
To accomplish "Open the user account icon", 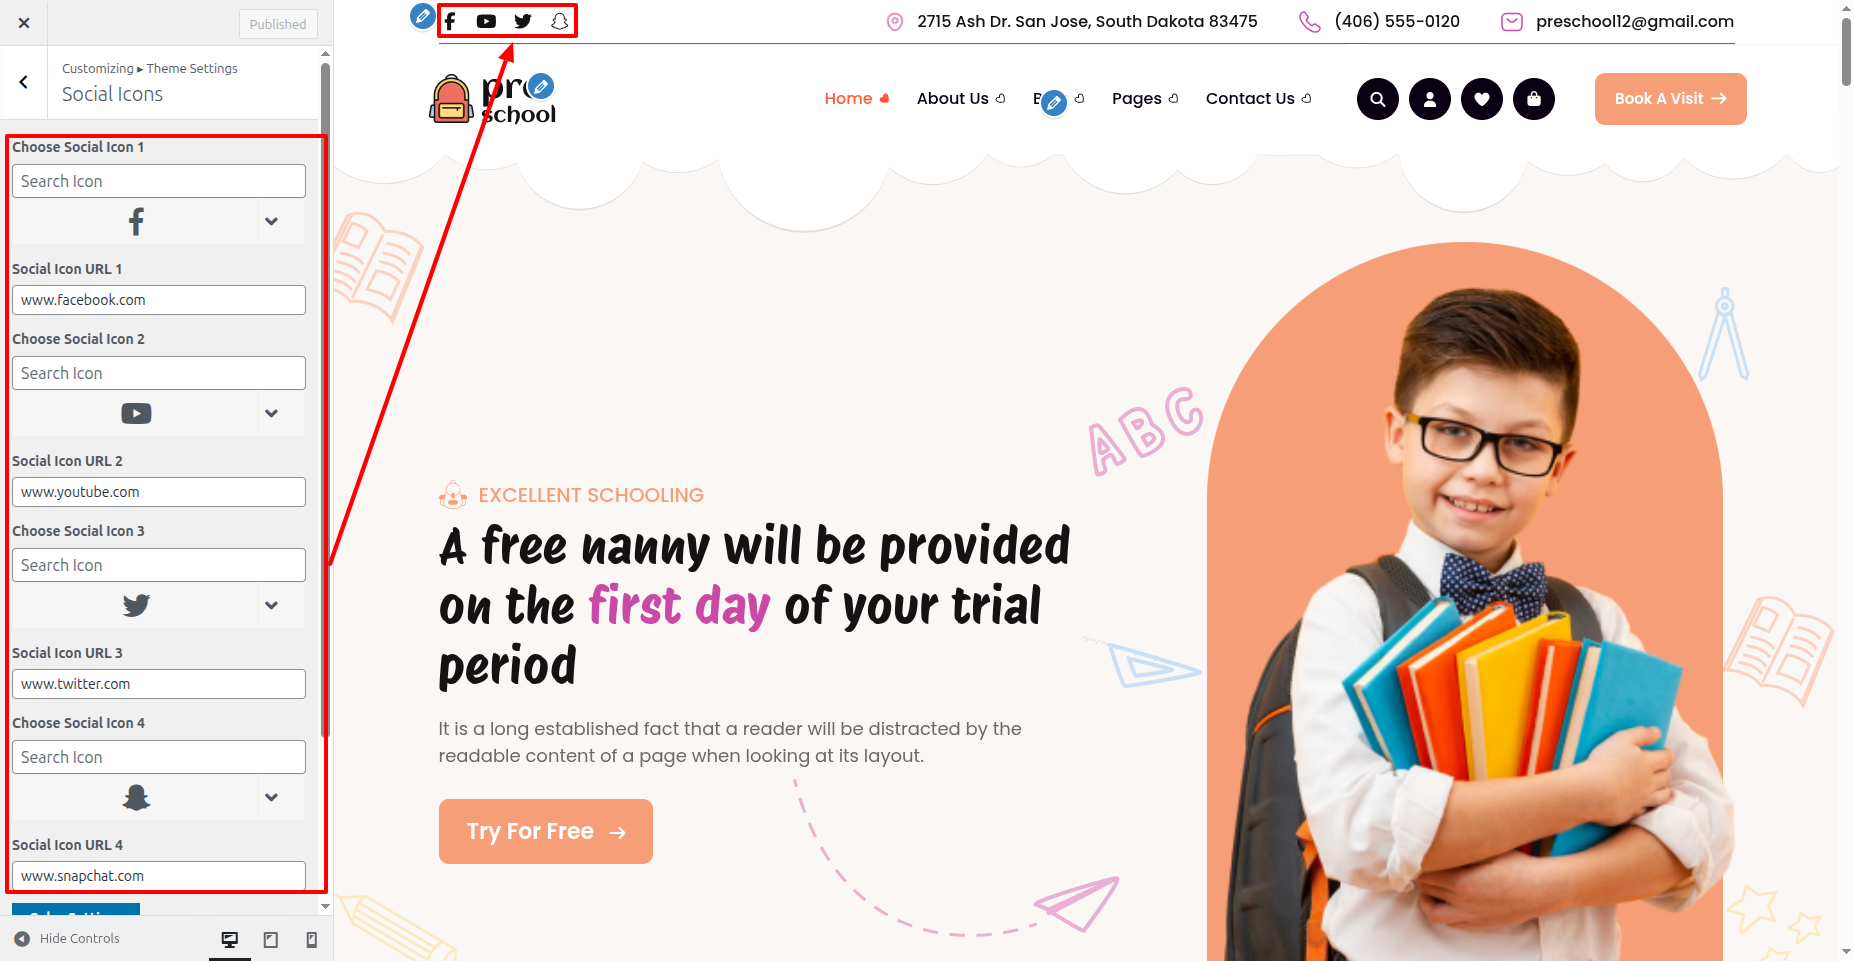I will 1430,99.
